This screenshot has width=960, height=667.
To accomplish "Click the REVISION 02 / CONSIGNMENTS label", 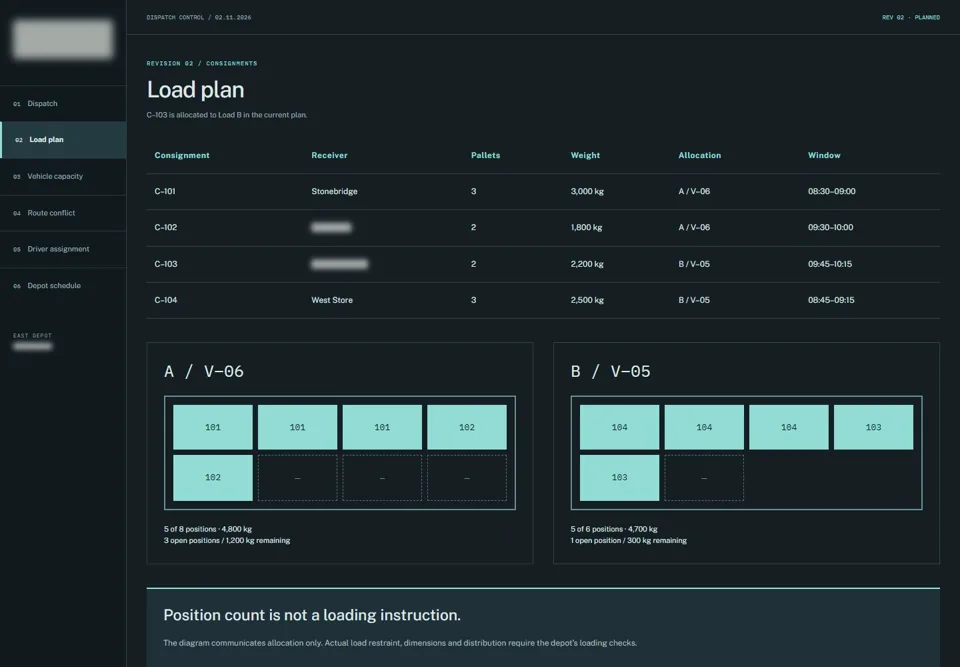I will [202, 64].
